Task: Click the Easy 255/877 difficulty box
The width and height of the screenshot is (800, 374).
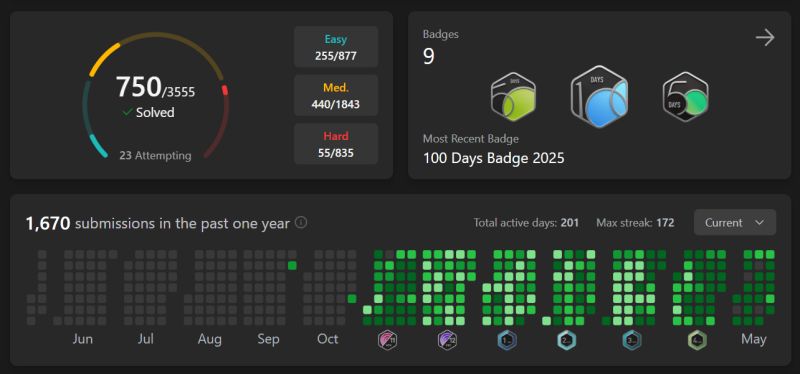Action: (336, 47)
